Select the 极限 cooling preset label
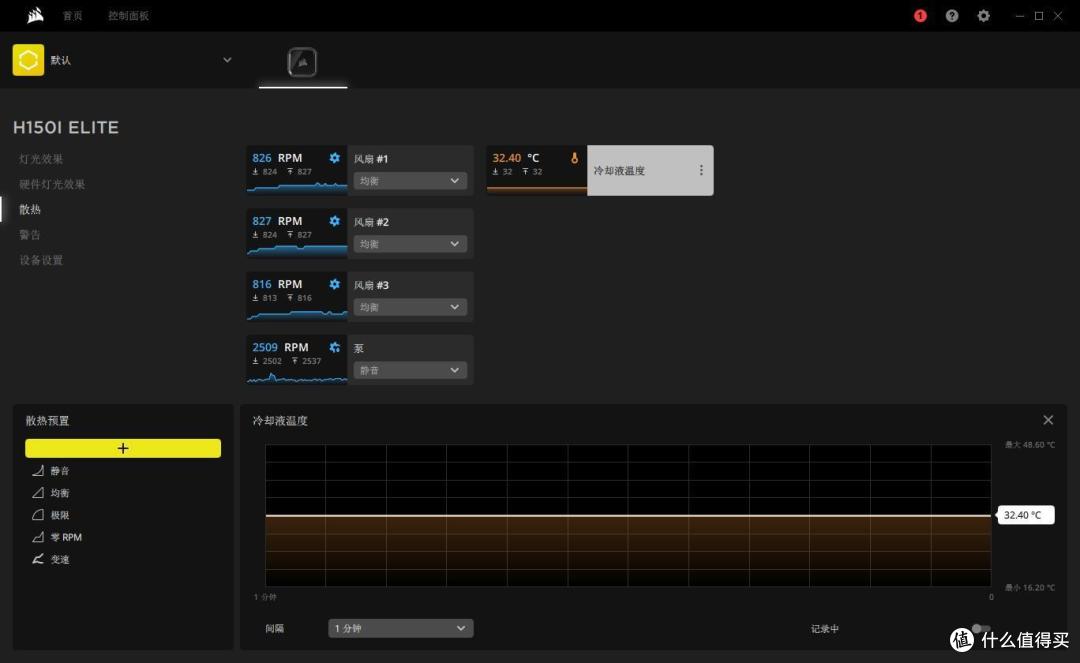 pyautogui.click(x=60, y=515)
